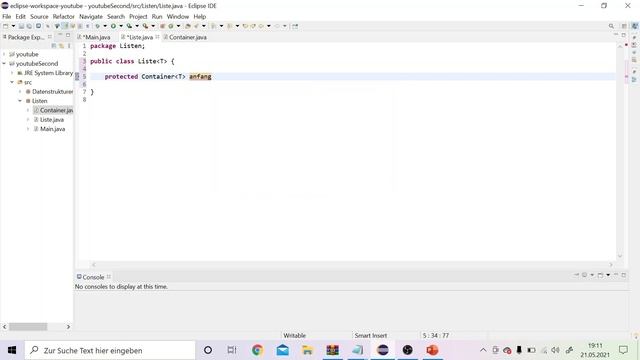
Task: Open the File menu
Action: point(7,17)
